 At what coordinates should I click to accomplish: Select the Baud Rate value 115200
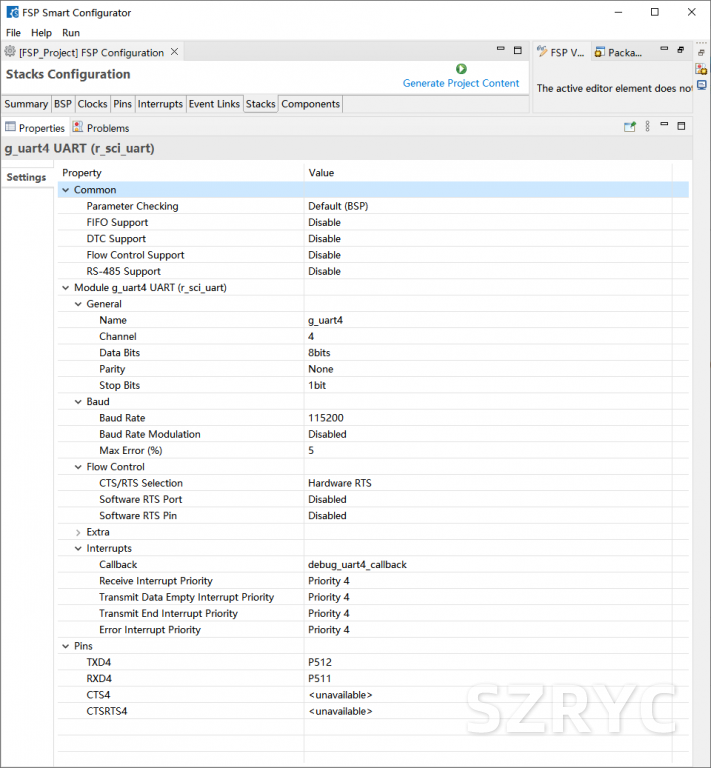pyautogui.click(x=326, y=418)
